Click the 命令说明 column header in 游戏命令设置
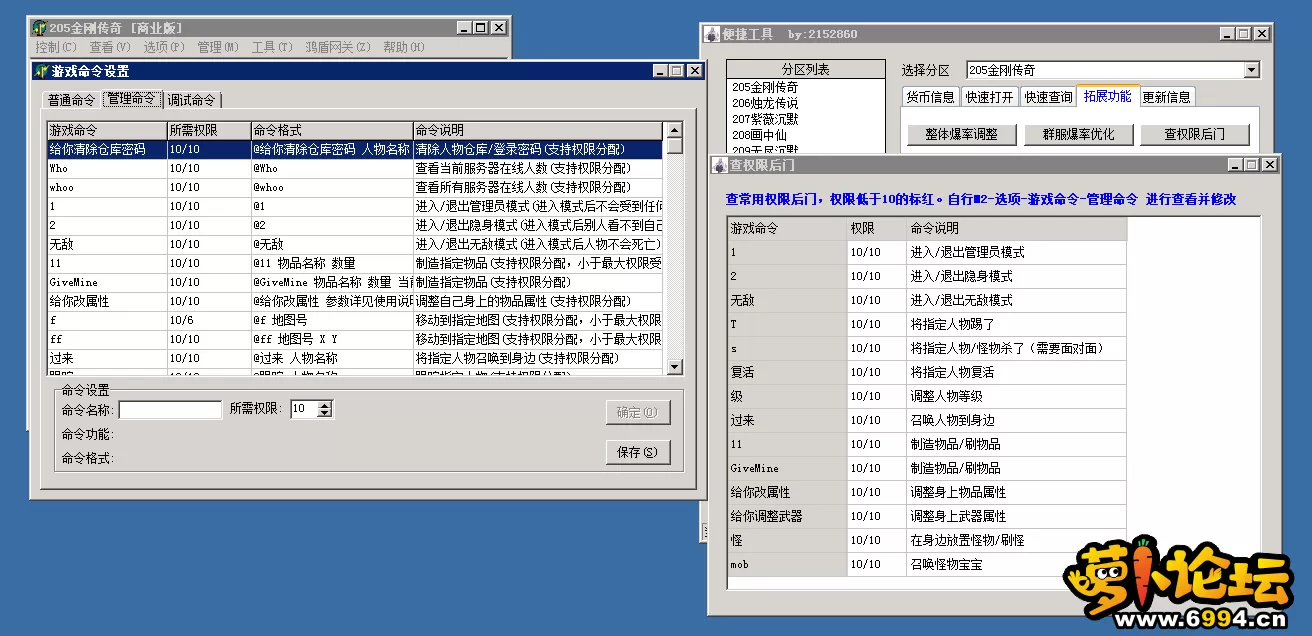Viewport: 1312px width, 636px height. [x=537, y=130]
